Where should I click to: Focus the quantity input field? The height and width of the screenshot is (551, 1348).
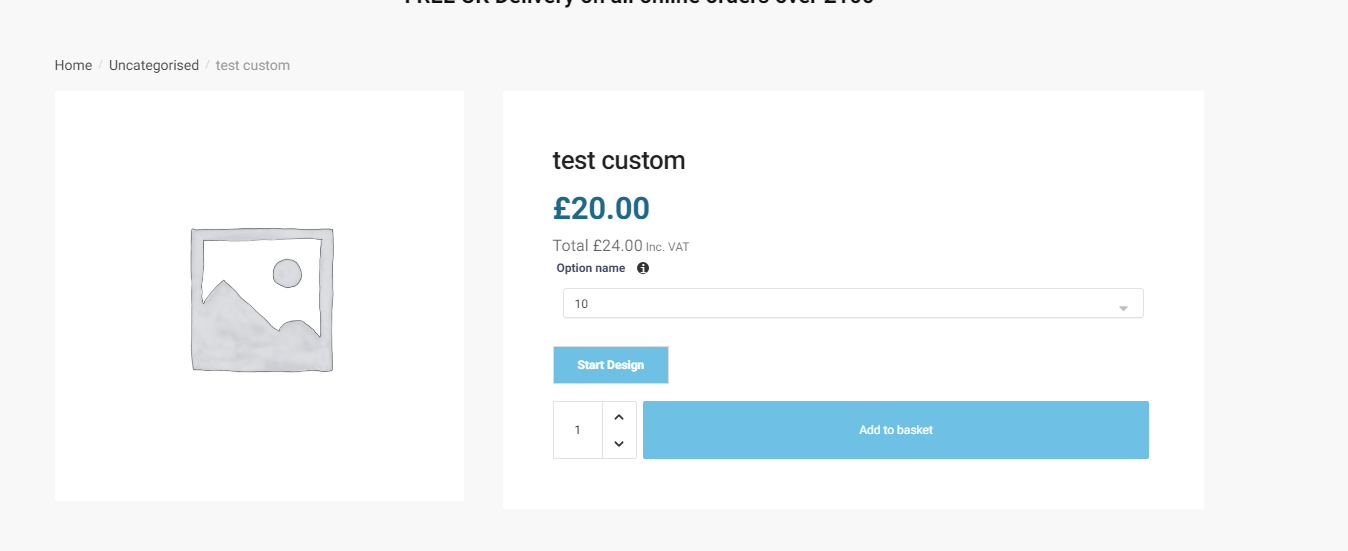point(578,430)
